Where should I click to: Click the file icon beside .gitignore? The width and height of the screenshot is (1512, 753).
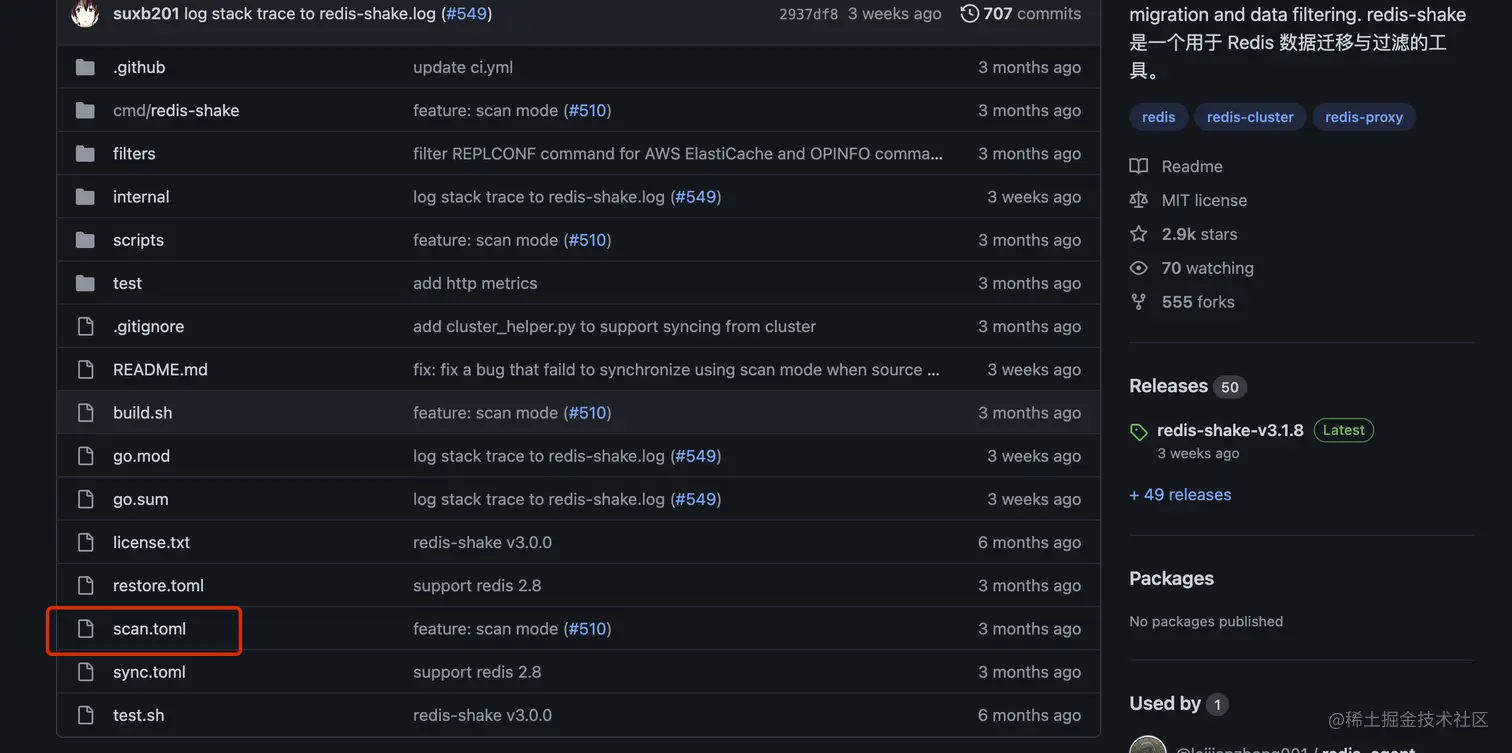tap(85, 326)
